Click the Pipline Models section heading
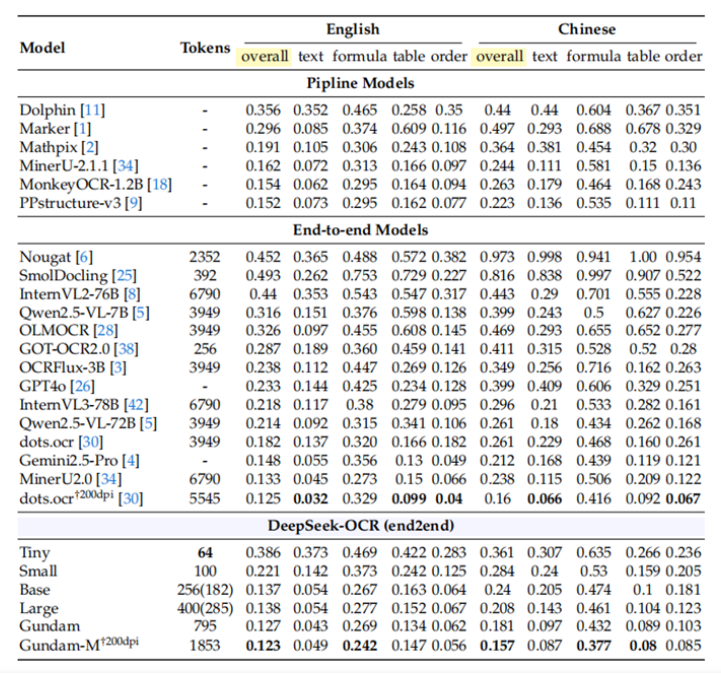721x674 pixels. point(360,83)
